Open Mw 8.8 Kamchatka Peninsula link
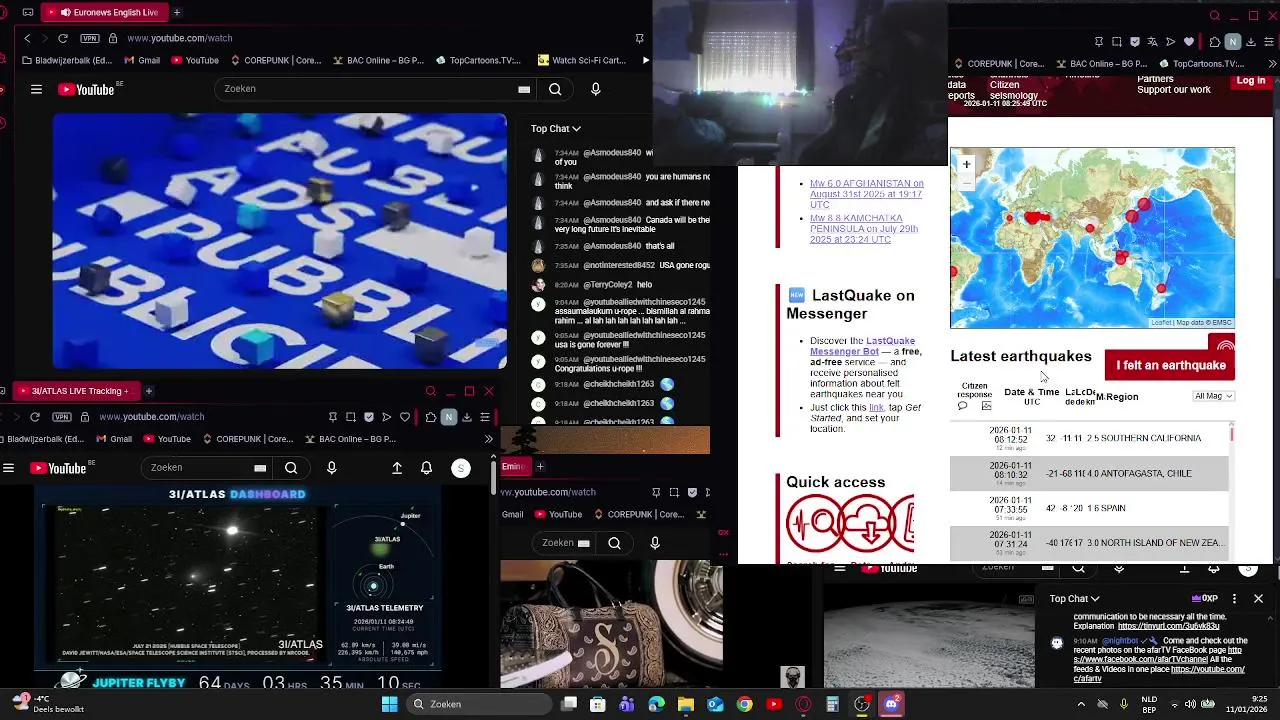 [x=863, y=229]
